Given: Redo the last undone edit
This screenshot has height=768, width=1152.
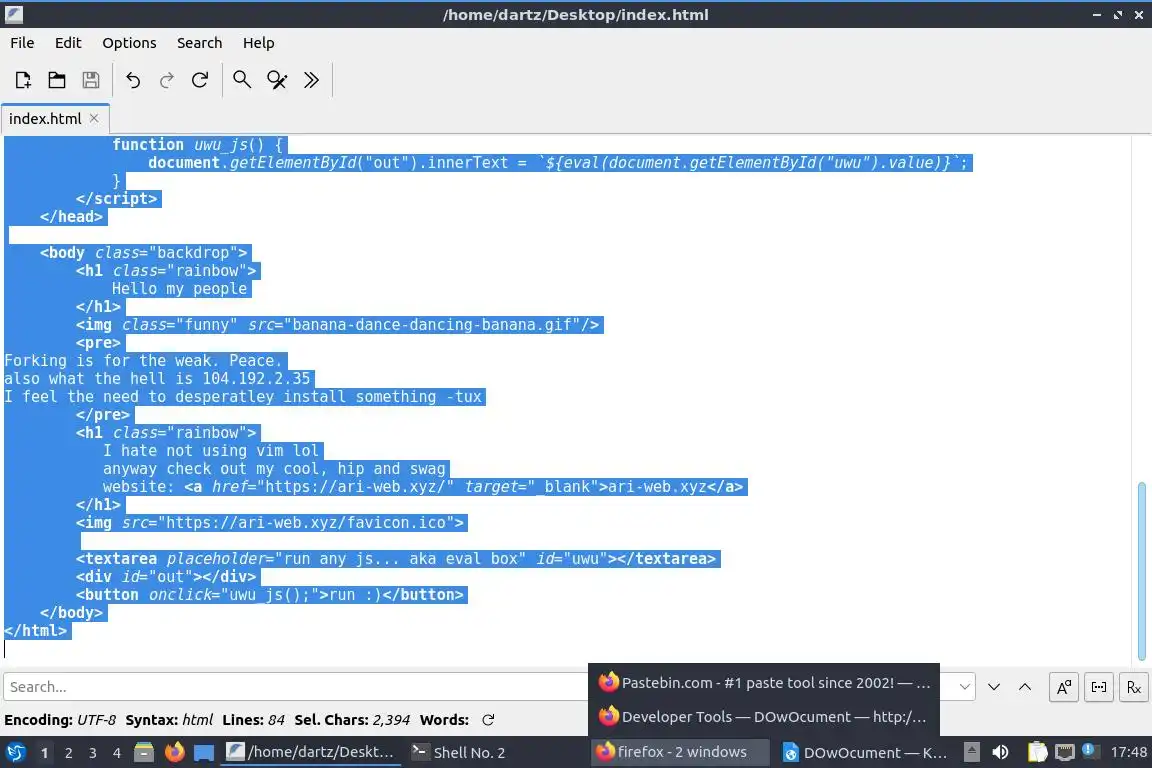Looking at the screenshot, I should [167, 79].
